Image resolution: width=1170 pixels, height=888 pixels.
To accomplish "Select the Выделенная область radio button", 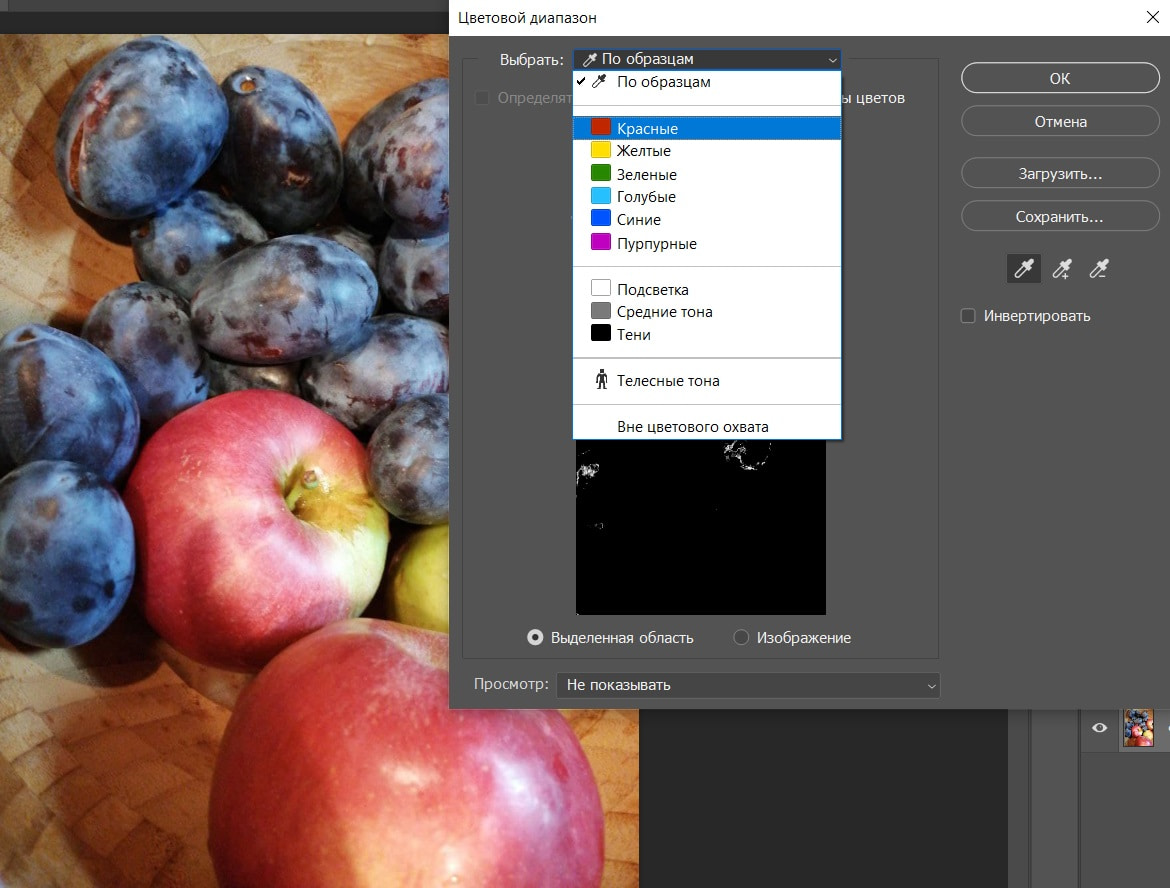I will tap(535, 637).
